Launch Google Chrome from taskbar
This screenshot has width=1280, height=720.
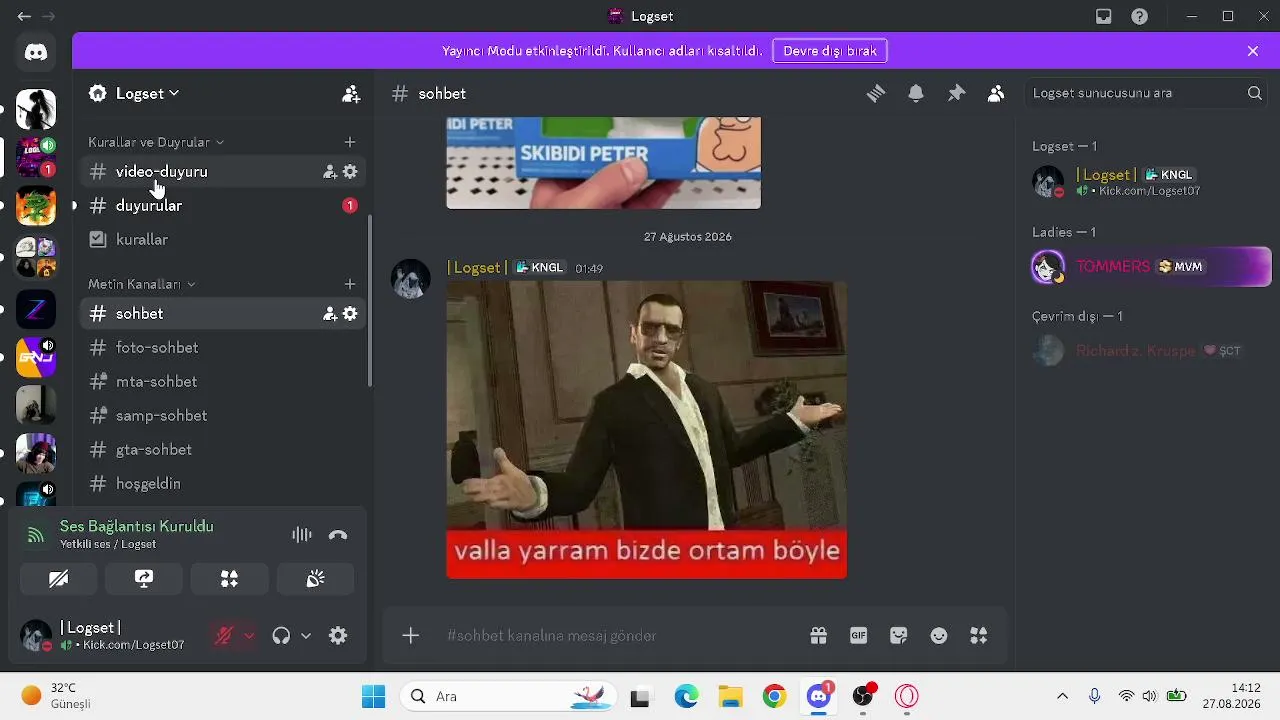click(x=773, y=696)
